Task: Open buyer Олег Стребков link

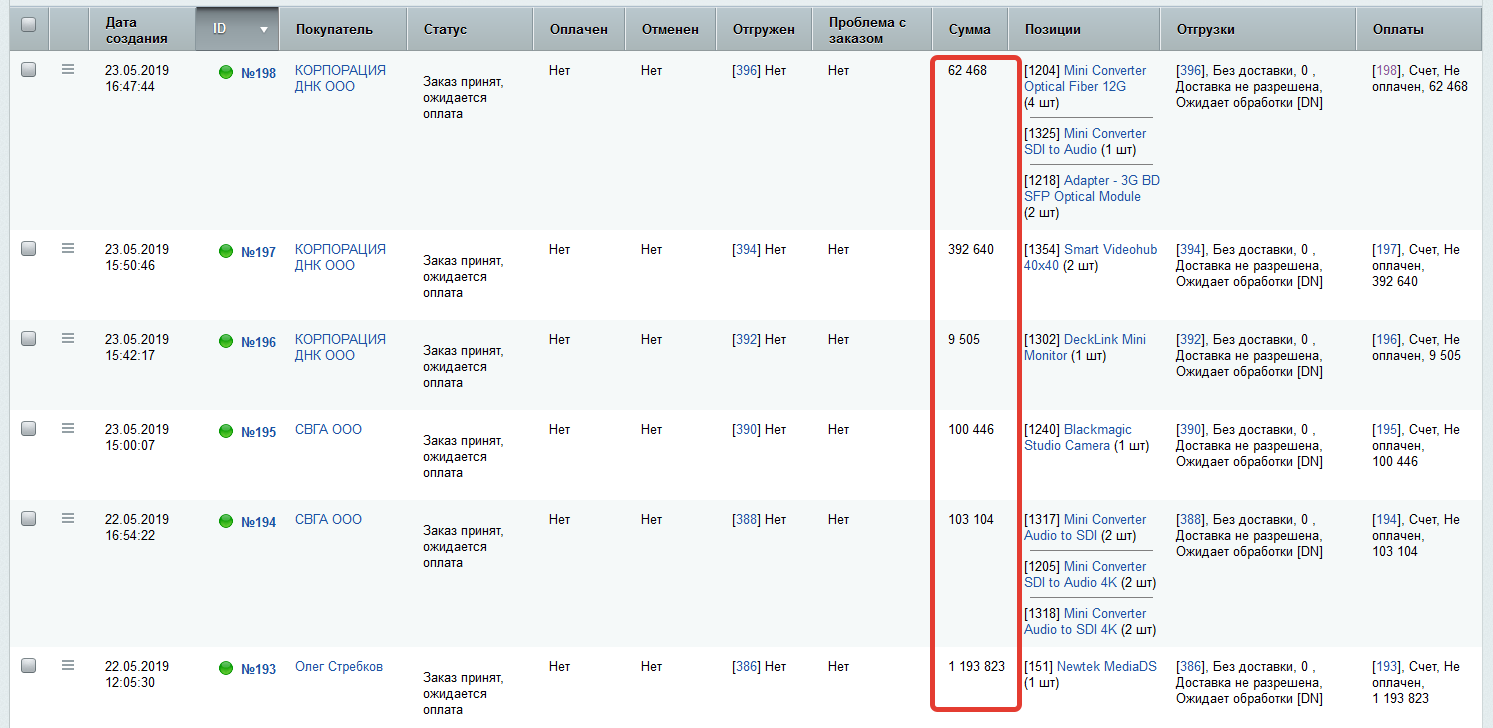Action: [338, 666]
